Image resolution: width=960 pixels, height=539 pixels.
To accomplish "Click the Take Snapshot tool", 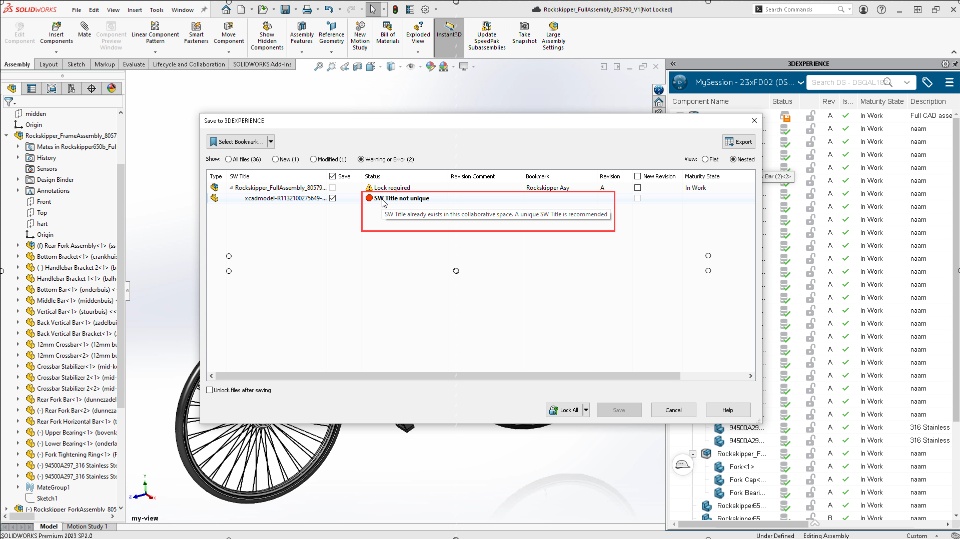I will pos(525,33).
